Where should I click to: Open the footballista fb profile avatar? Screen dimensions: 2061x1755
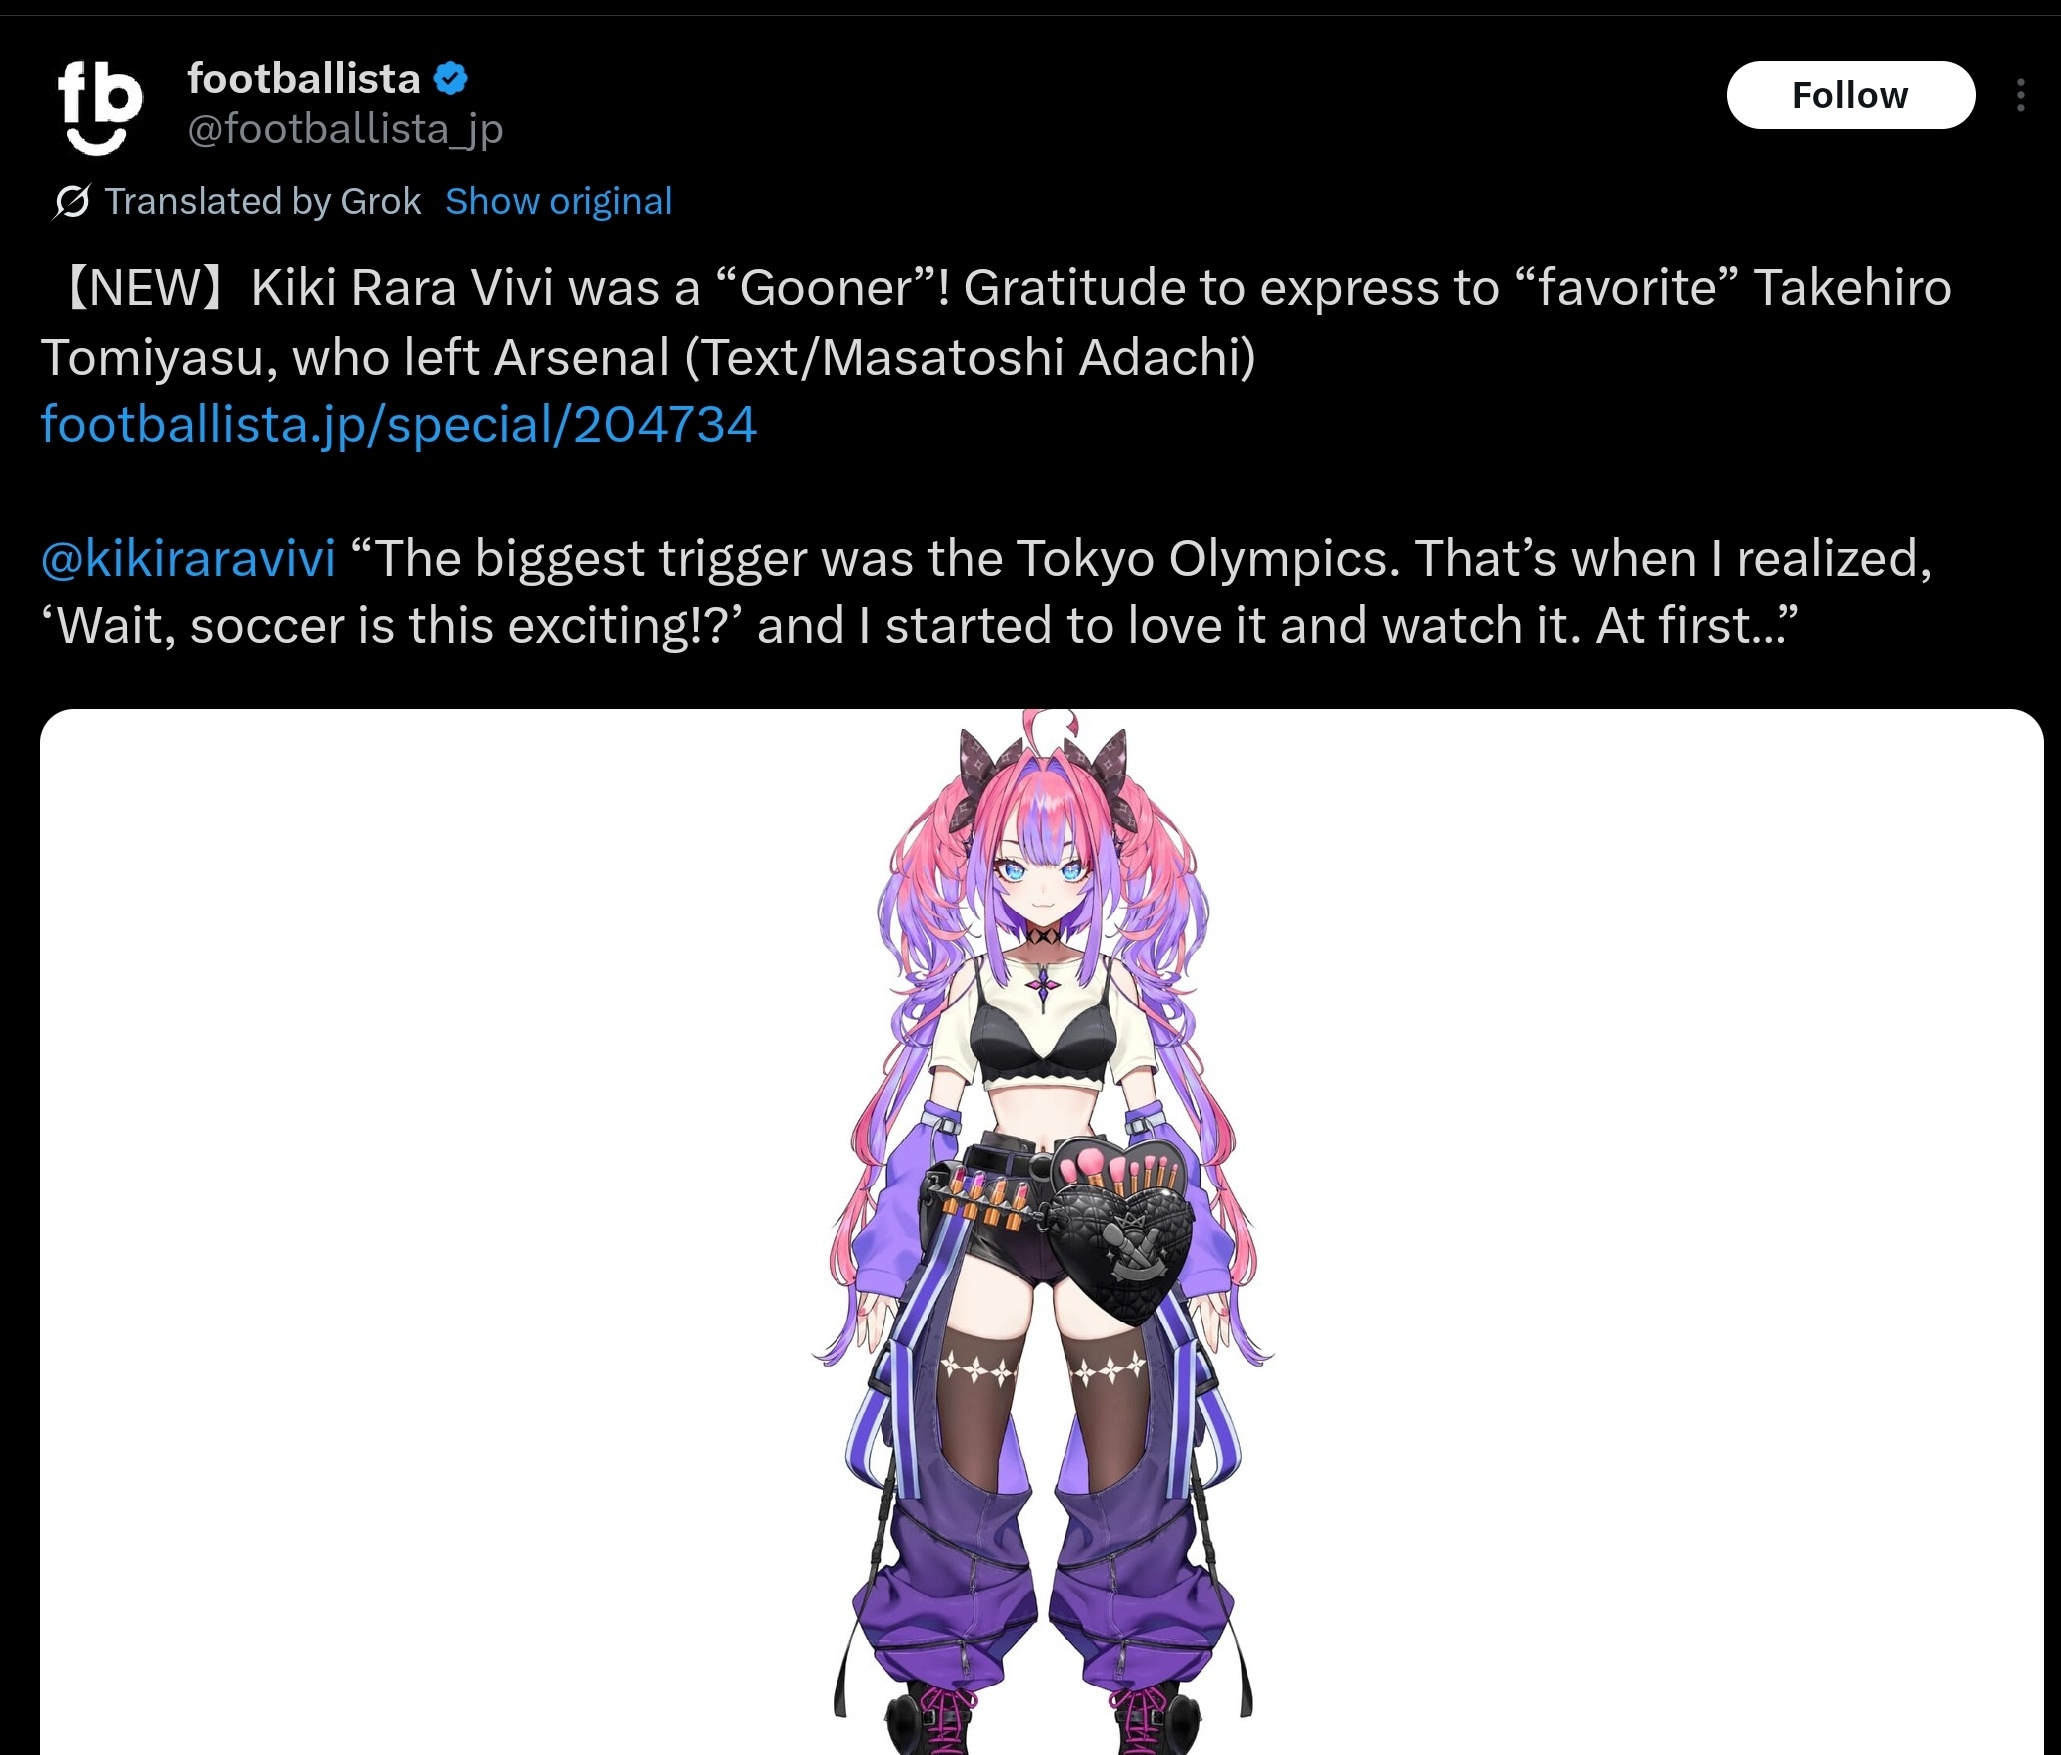point(98,107)
